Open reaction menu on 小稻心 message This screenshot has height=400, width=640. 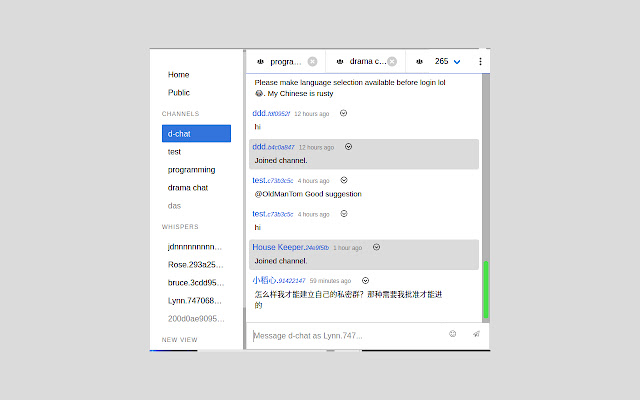pyautogui.click(x=365, y=280)
